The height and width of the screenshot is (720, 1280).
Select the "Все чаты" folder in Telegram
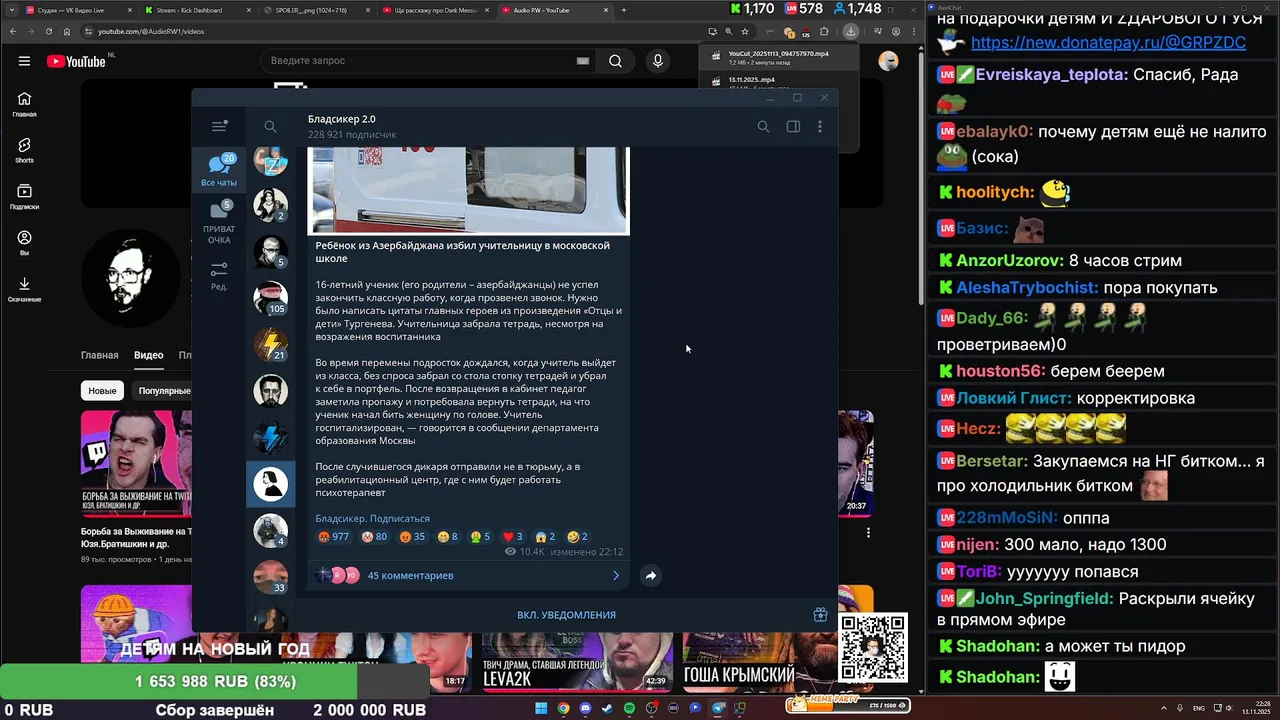pos(219,170)
